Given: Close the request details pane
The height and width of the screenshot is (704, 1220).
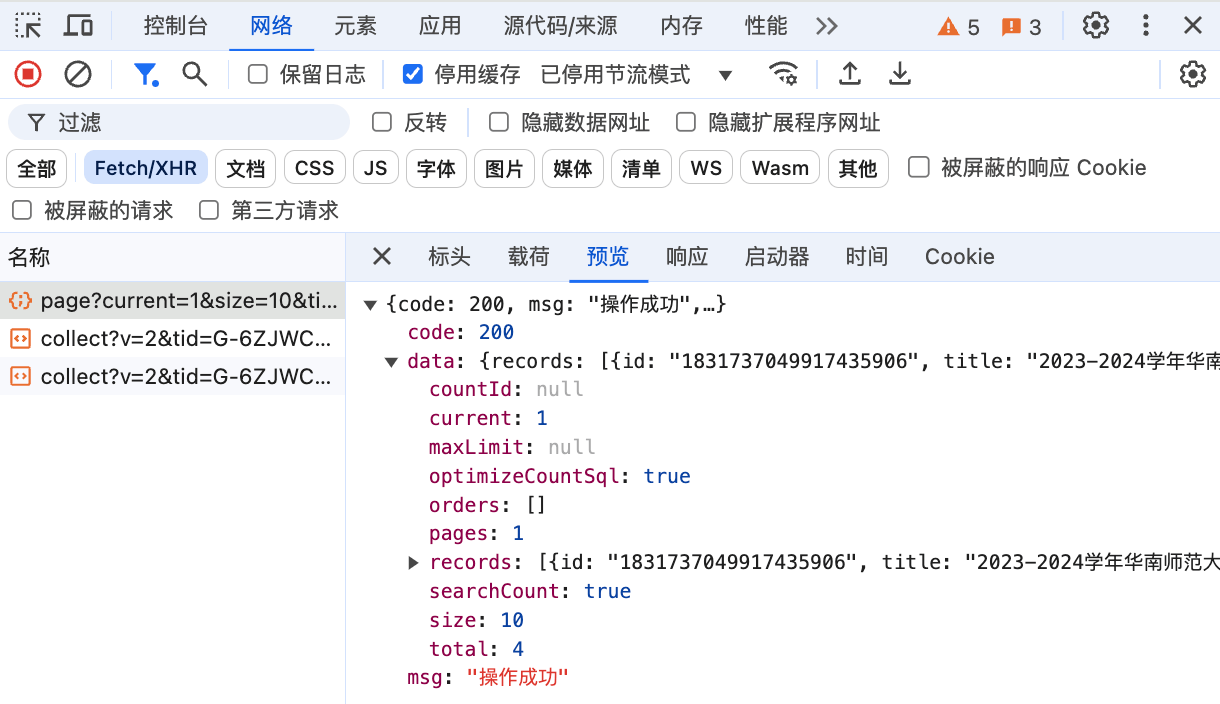Looking at the screenshot, I should click(382, 257).
